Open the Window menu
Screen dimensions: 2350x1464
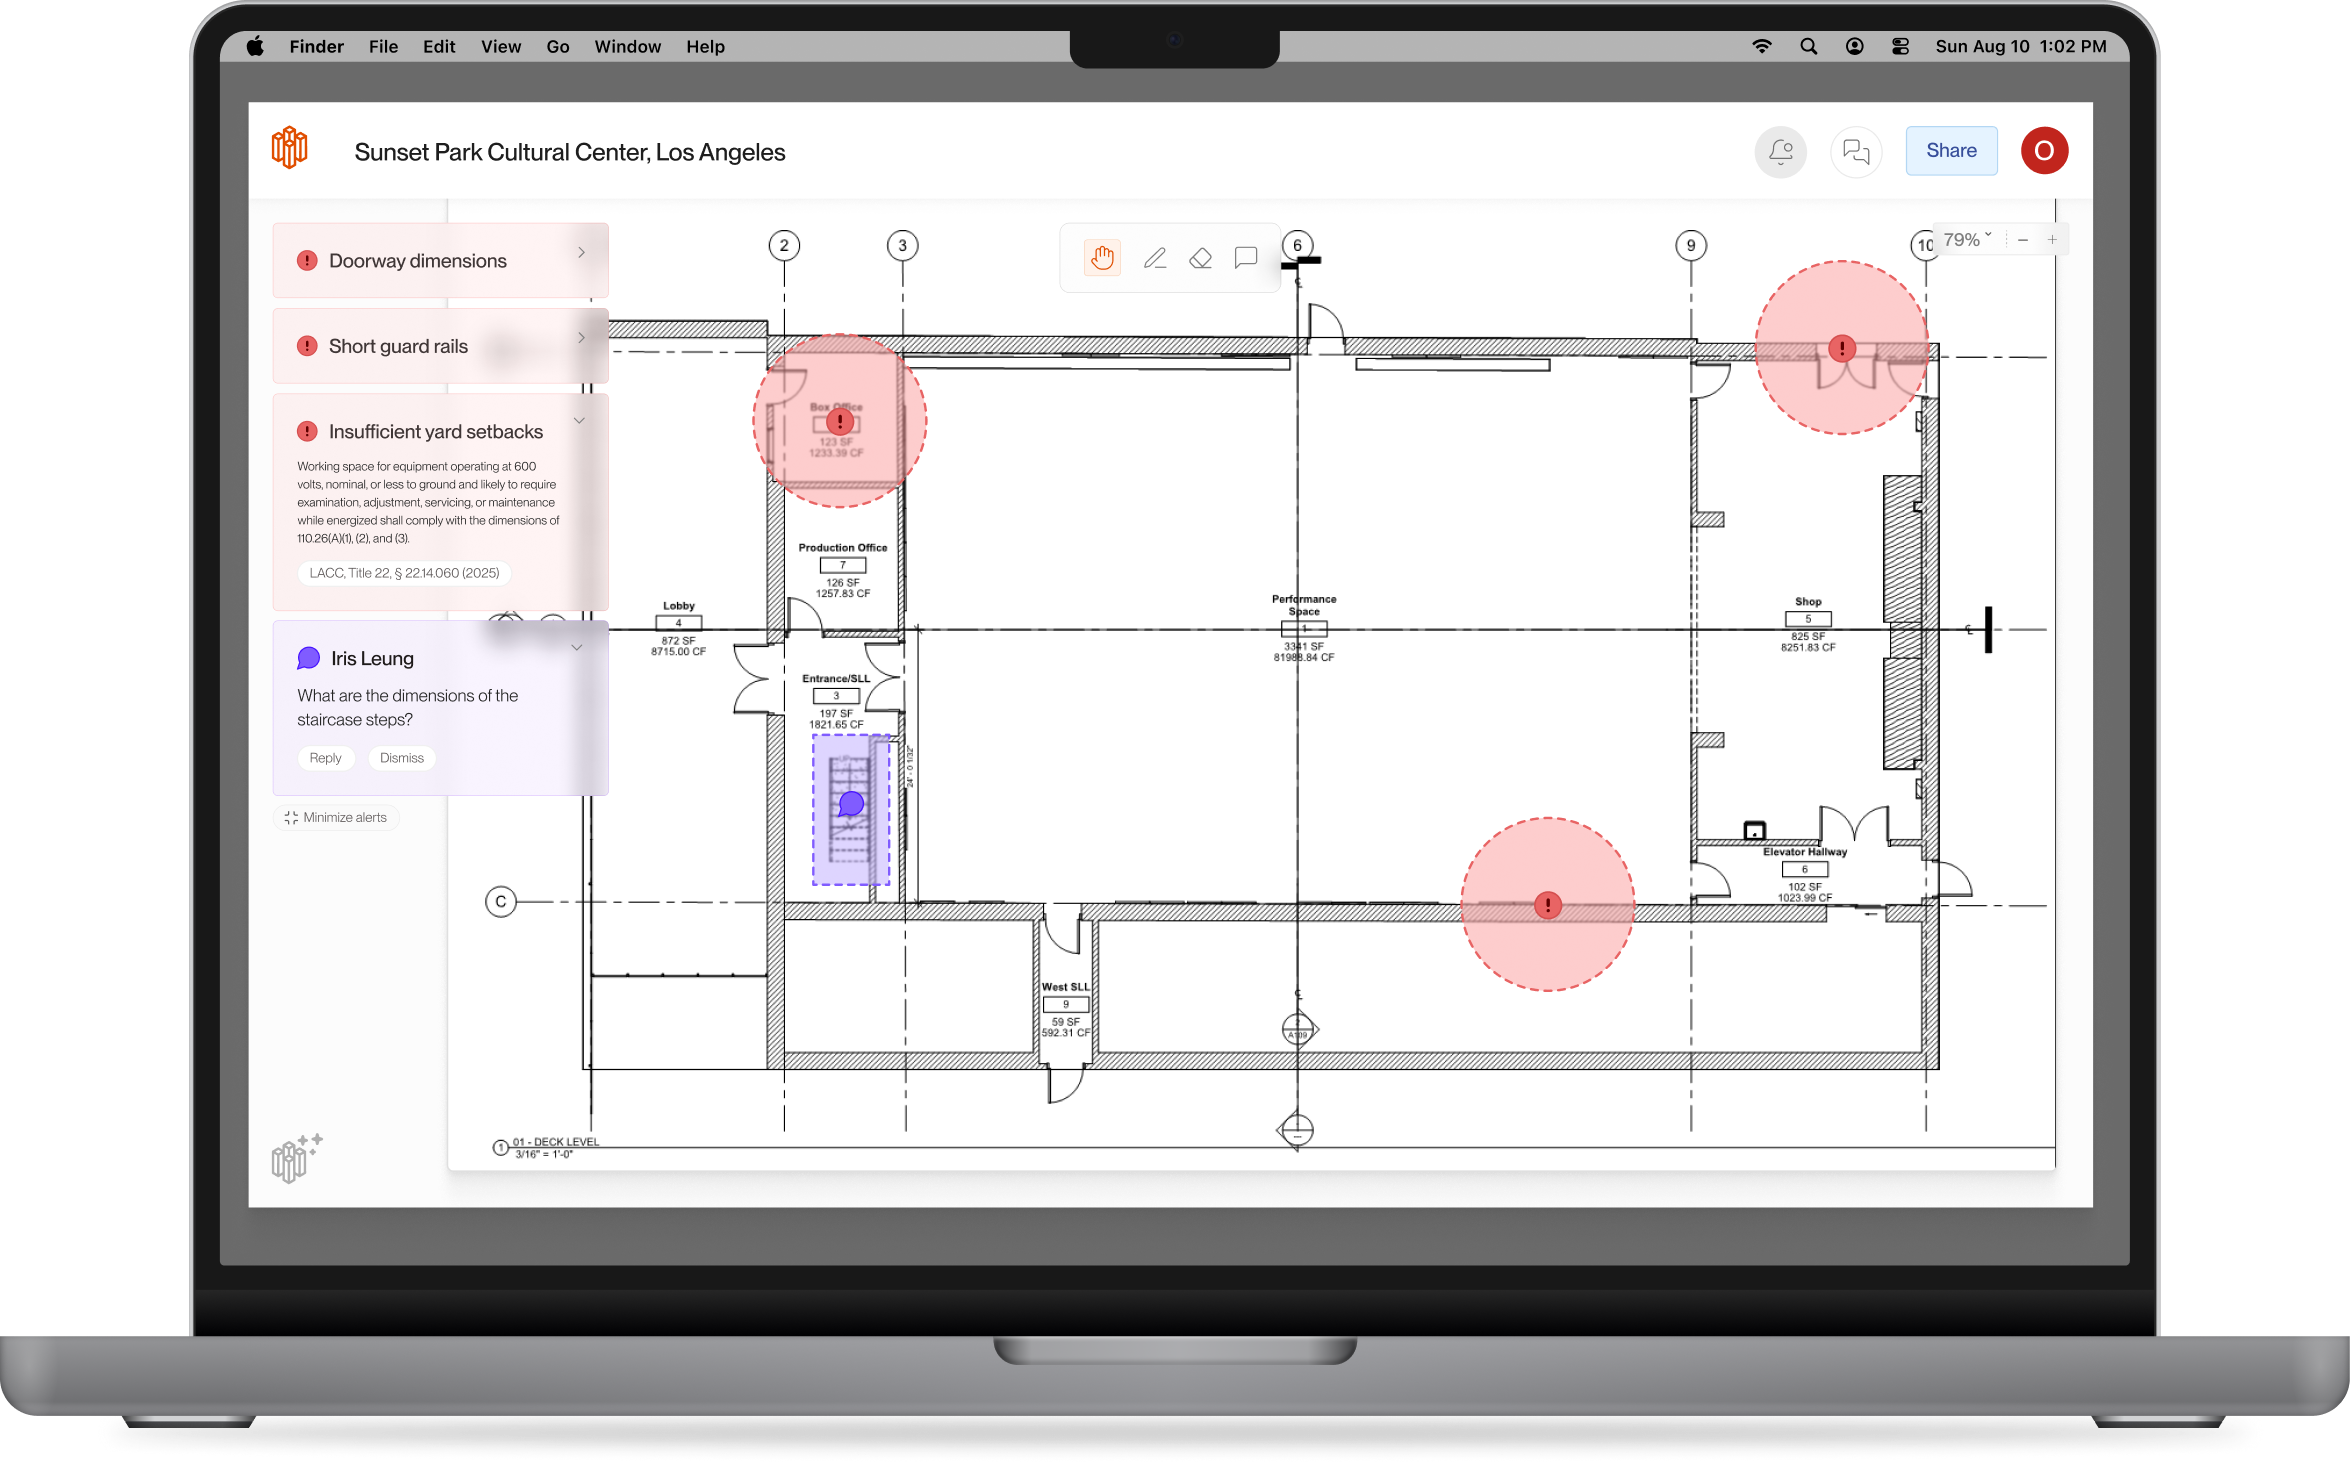[x=627, y=46]
